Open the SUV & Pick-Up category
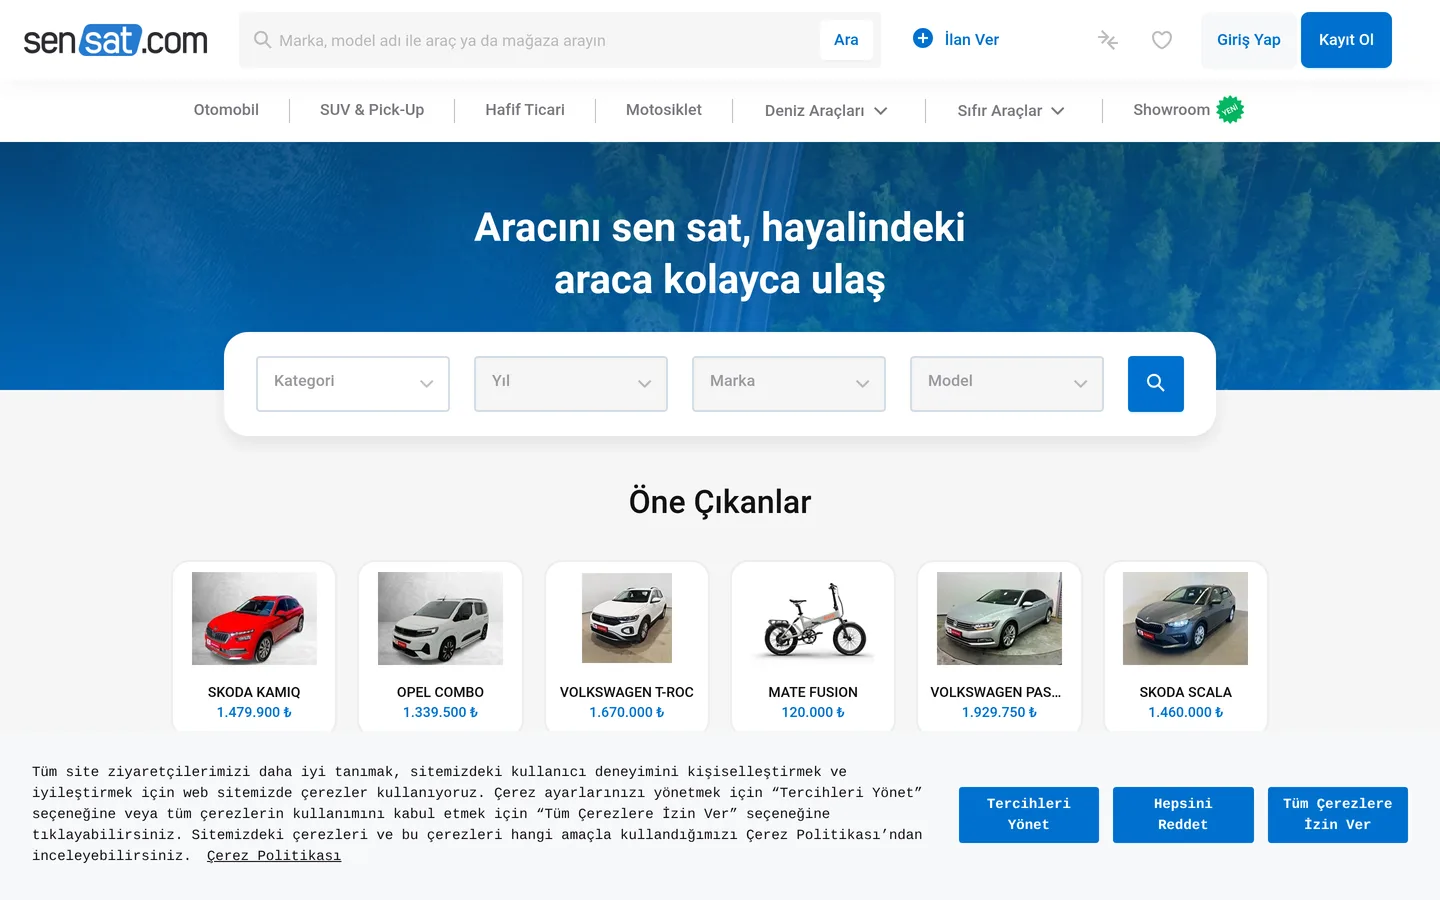Viewport: 1440px width, 900px height. coord(372,110)
